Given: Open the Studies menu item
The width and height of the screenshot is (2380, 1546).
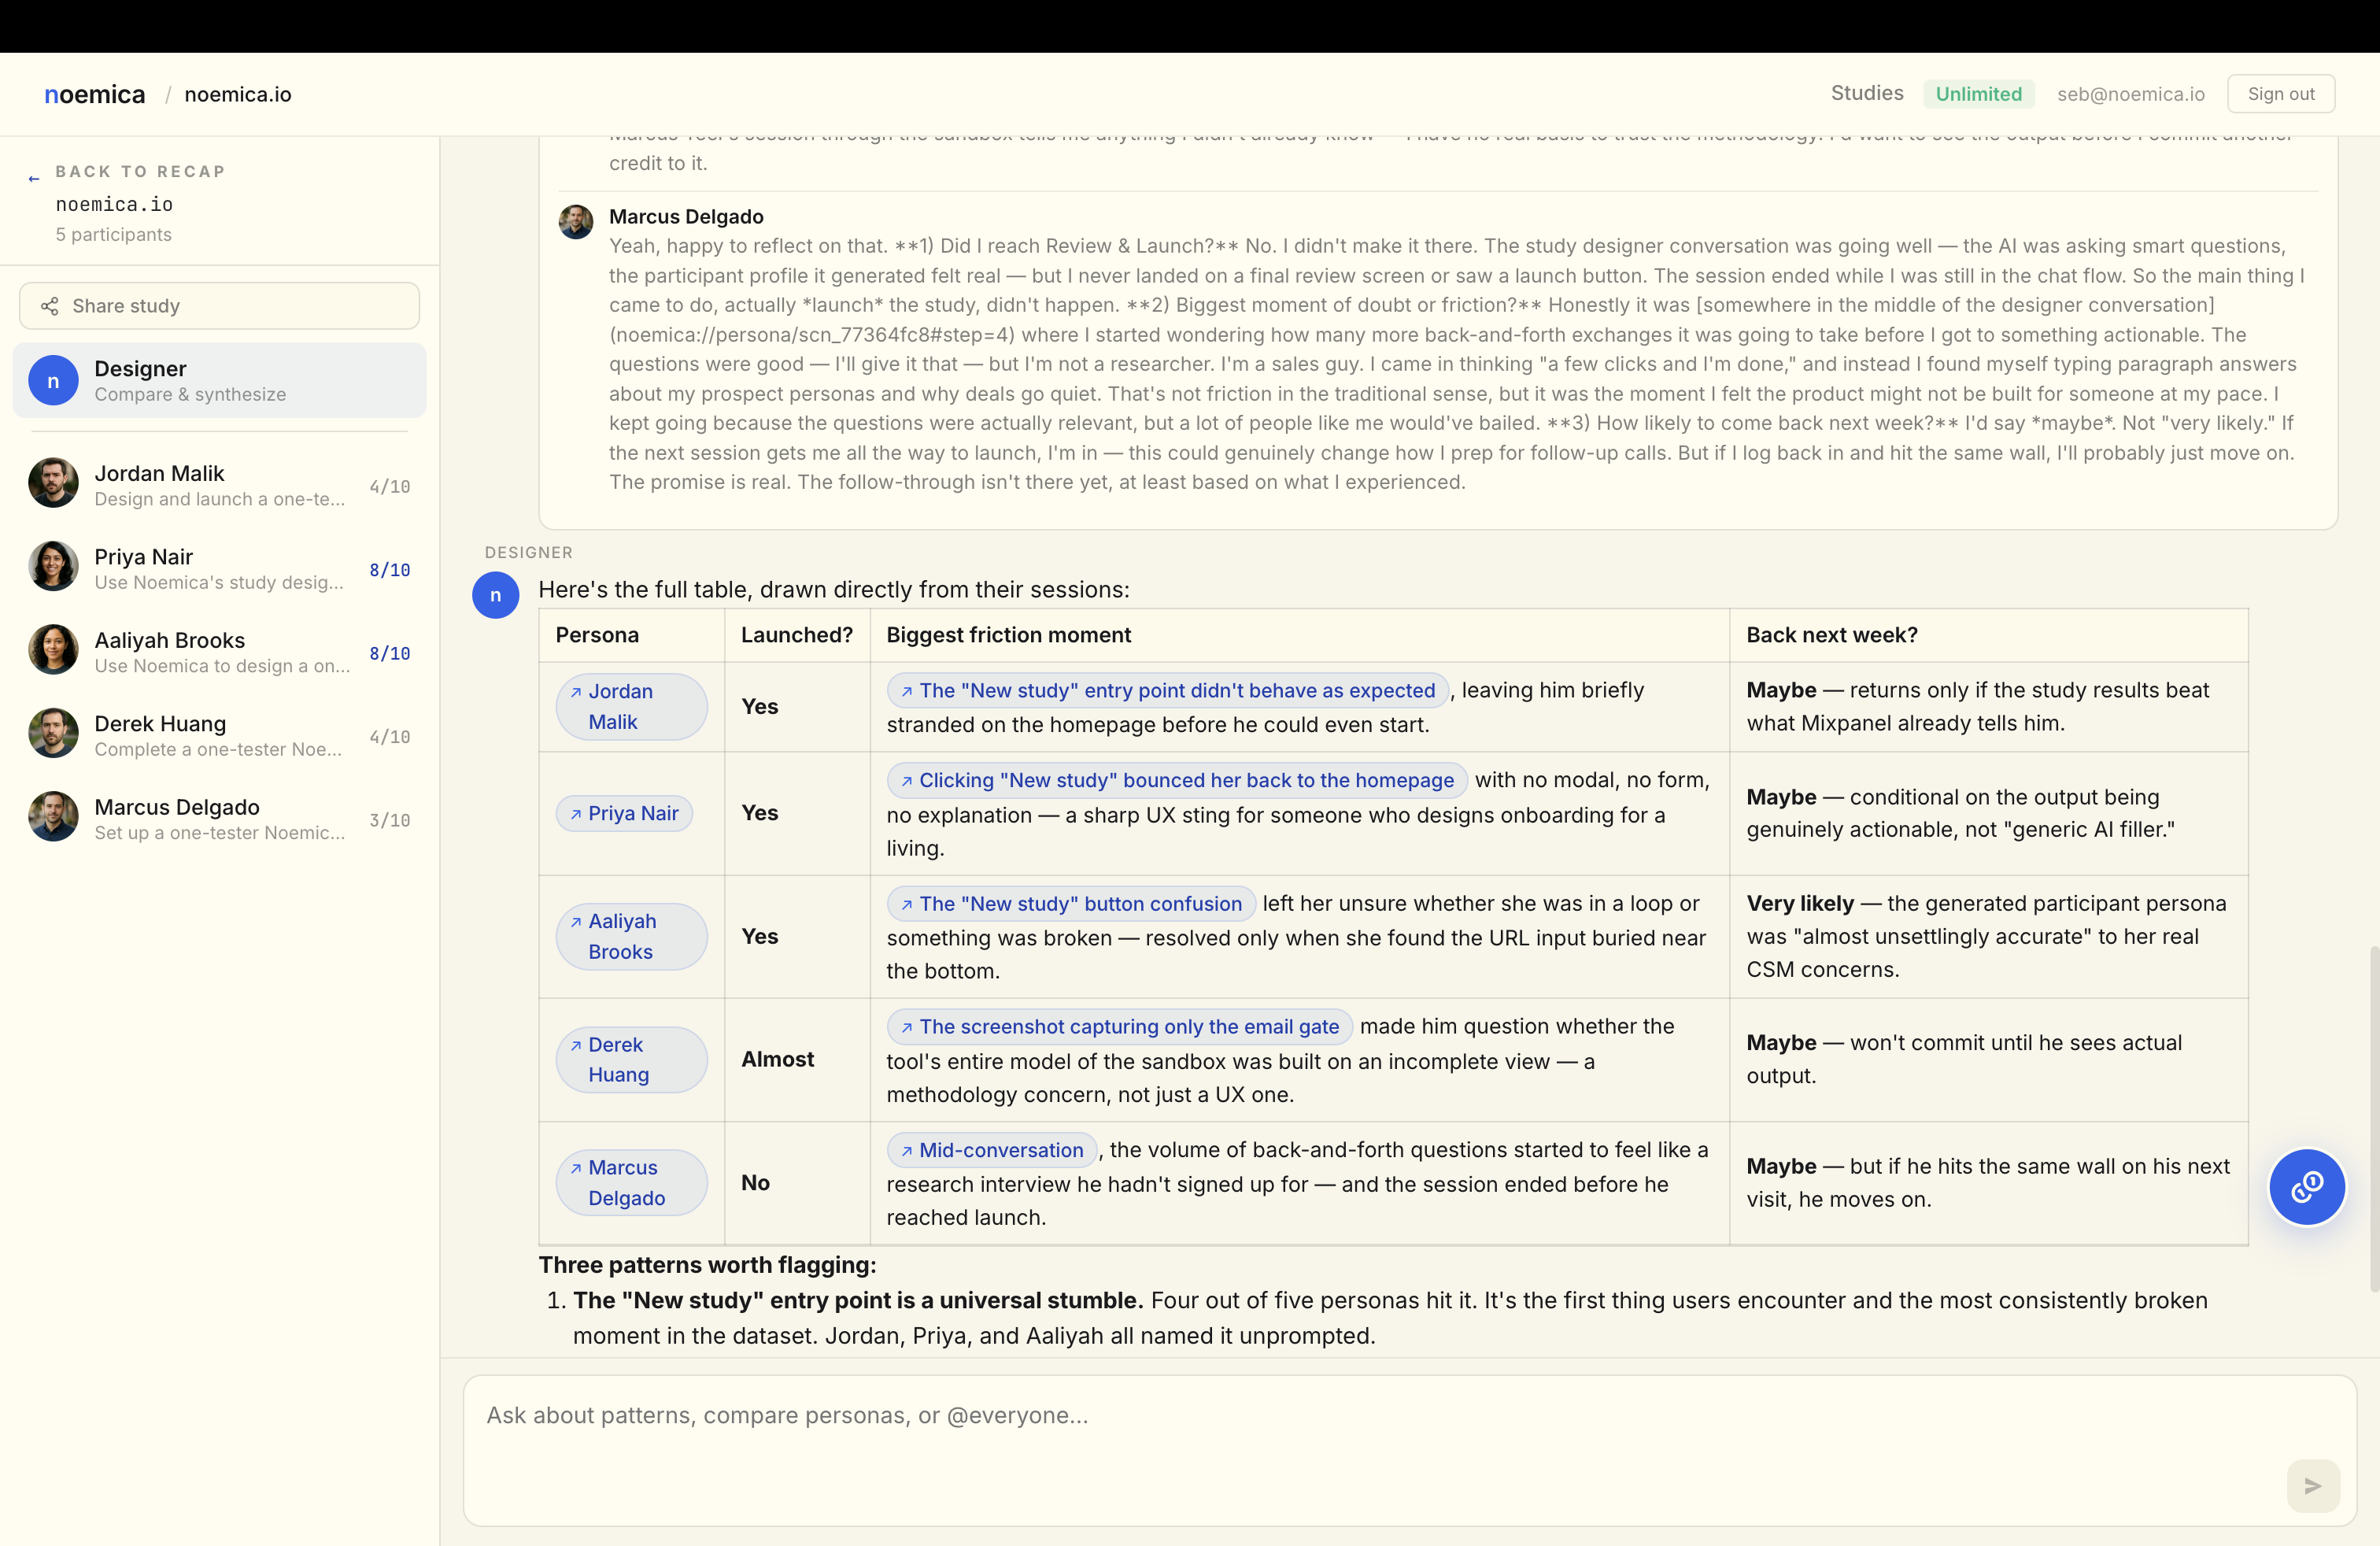Looking at the screenshot, I should click(x=1866, y=94).
